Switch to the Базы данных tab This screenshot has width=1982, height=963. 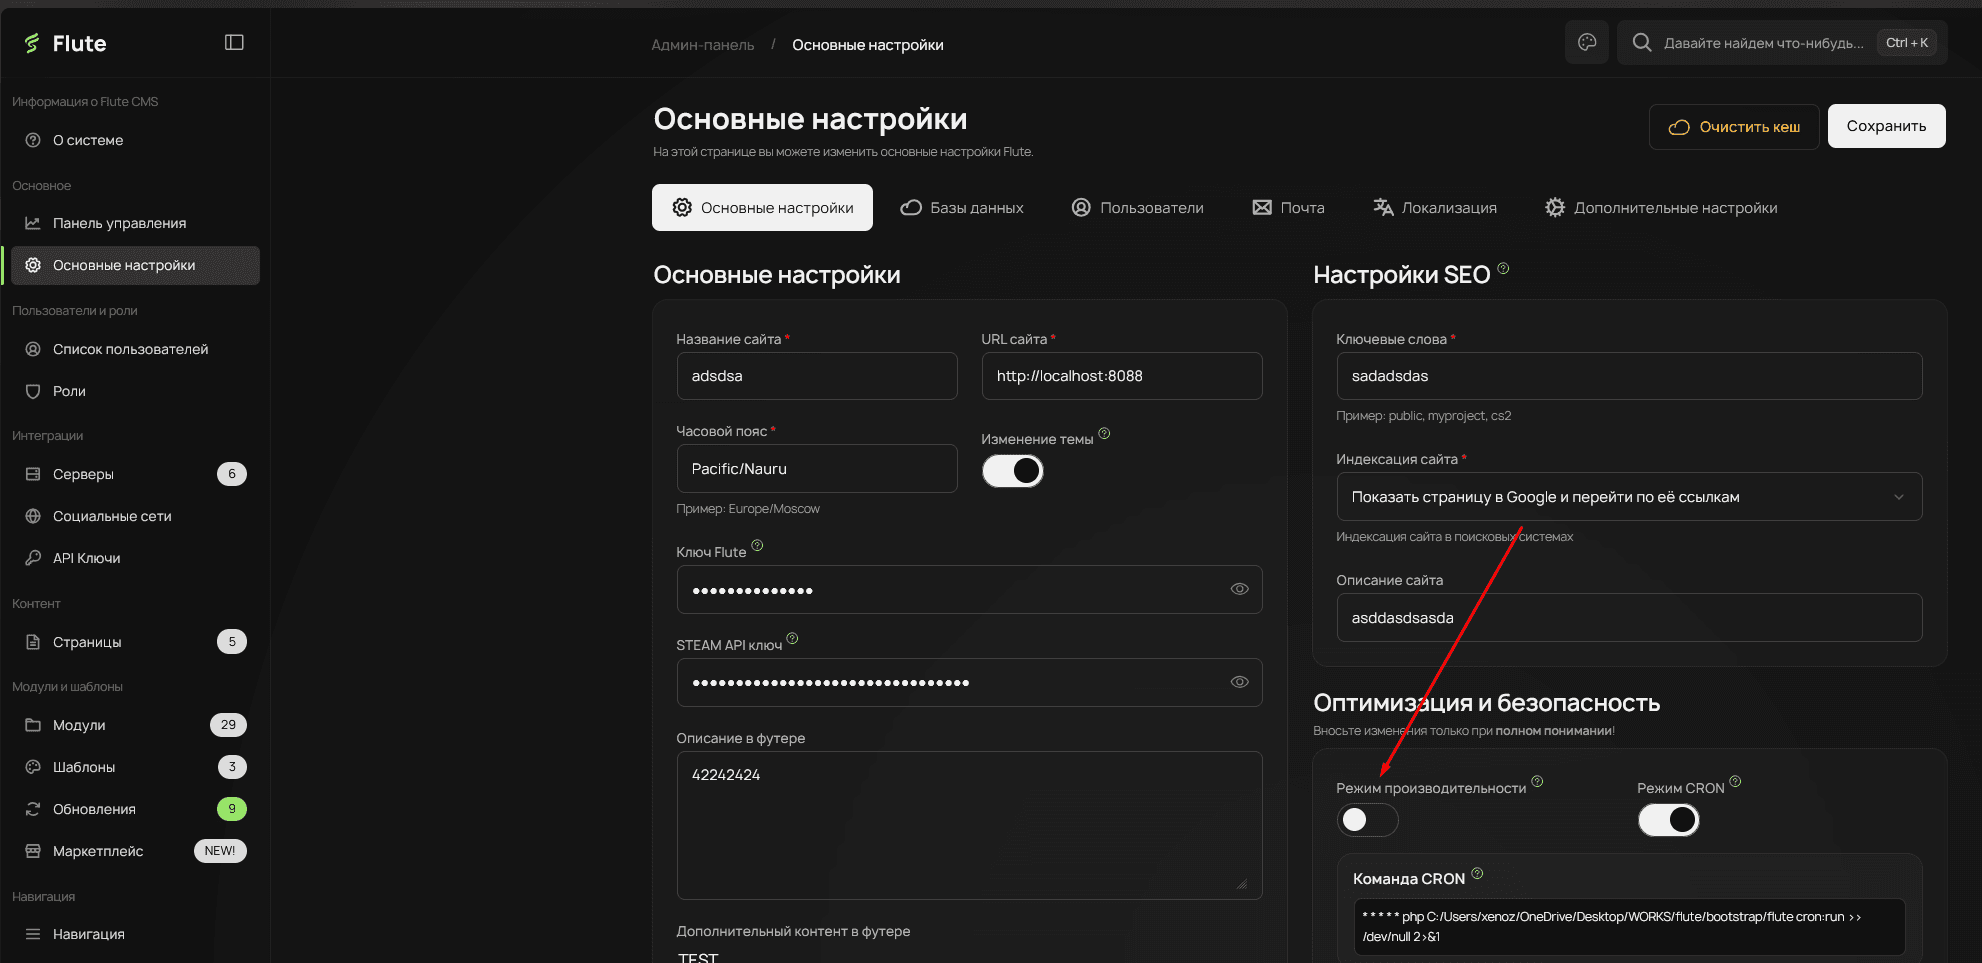[x=962, y=208]
